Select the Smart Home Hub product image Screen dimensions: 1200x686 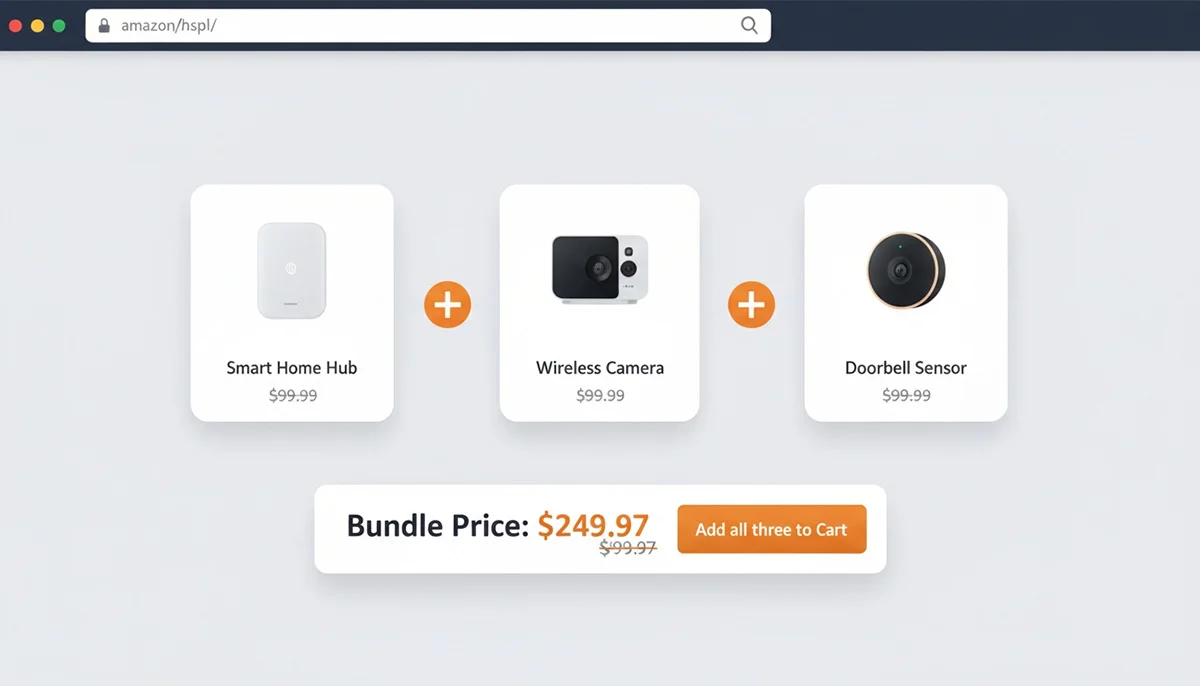click(x=292, y=271)
